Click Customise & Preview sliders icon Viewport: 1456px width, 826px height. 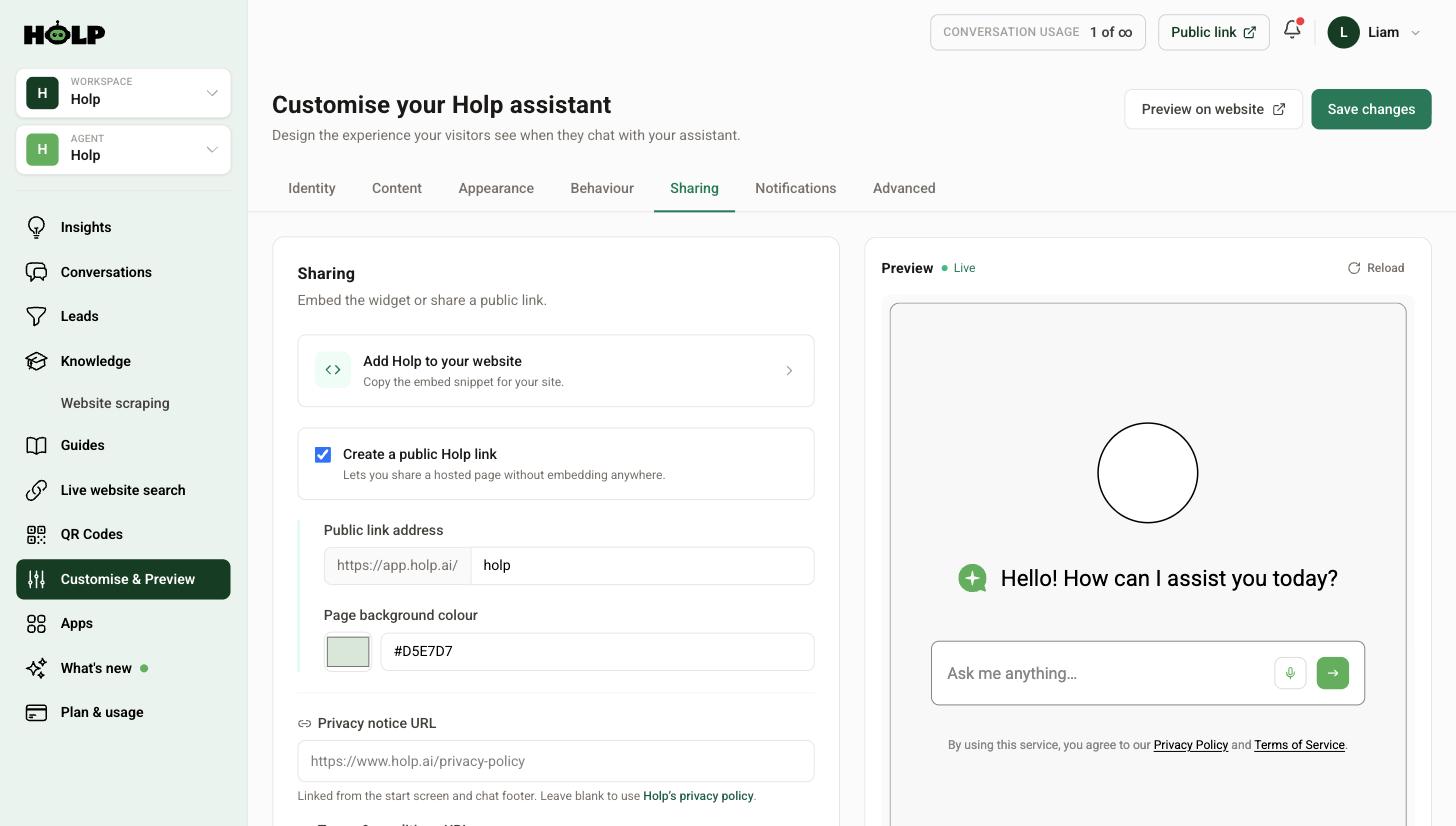coord(36,579)
